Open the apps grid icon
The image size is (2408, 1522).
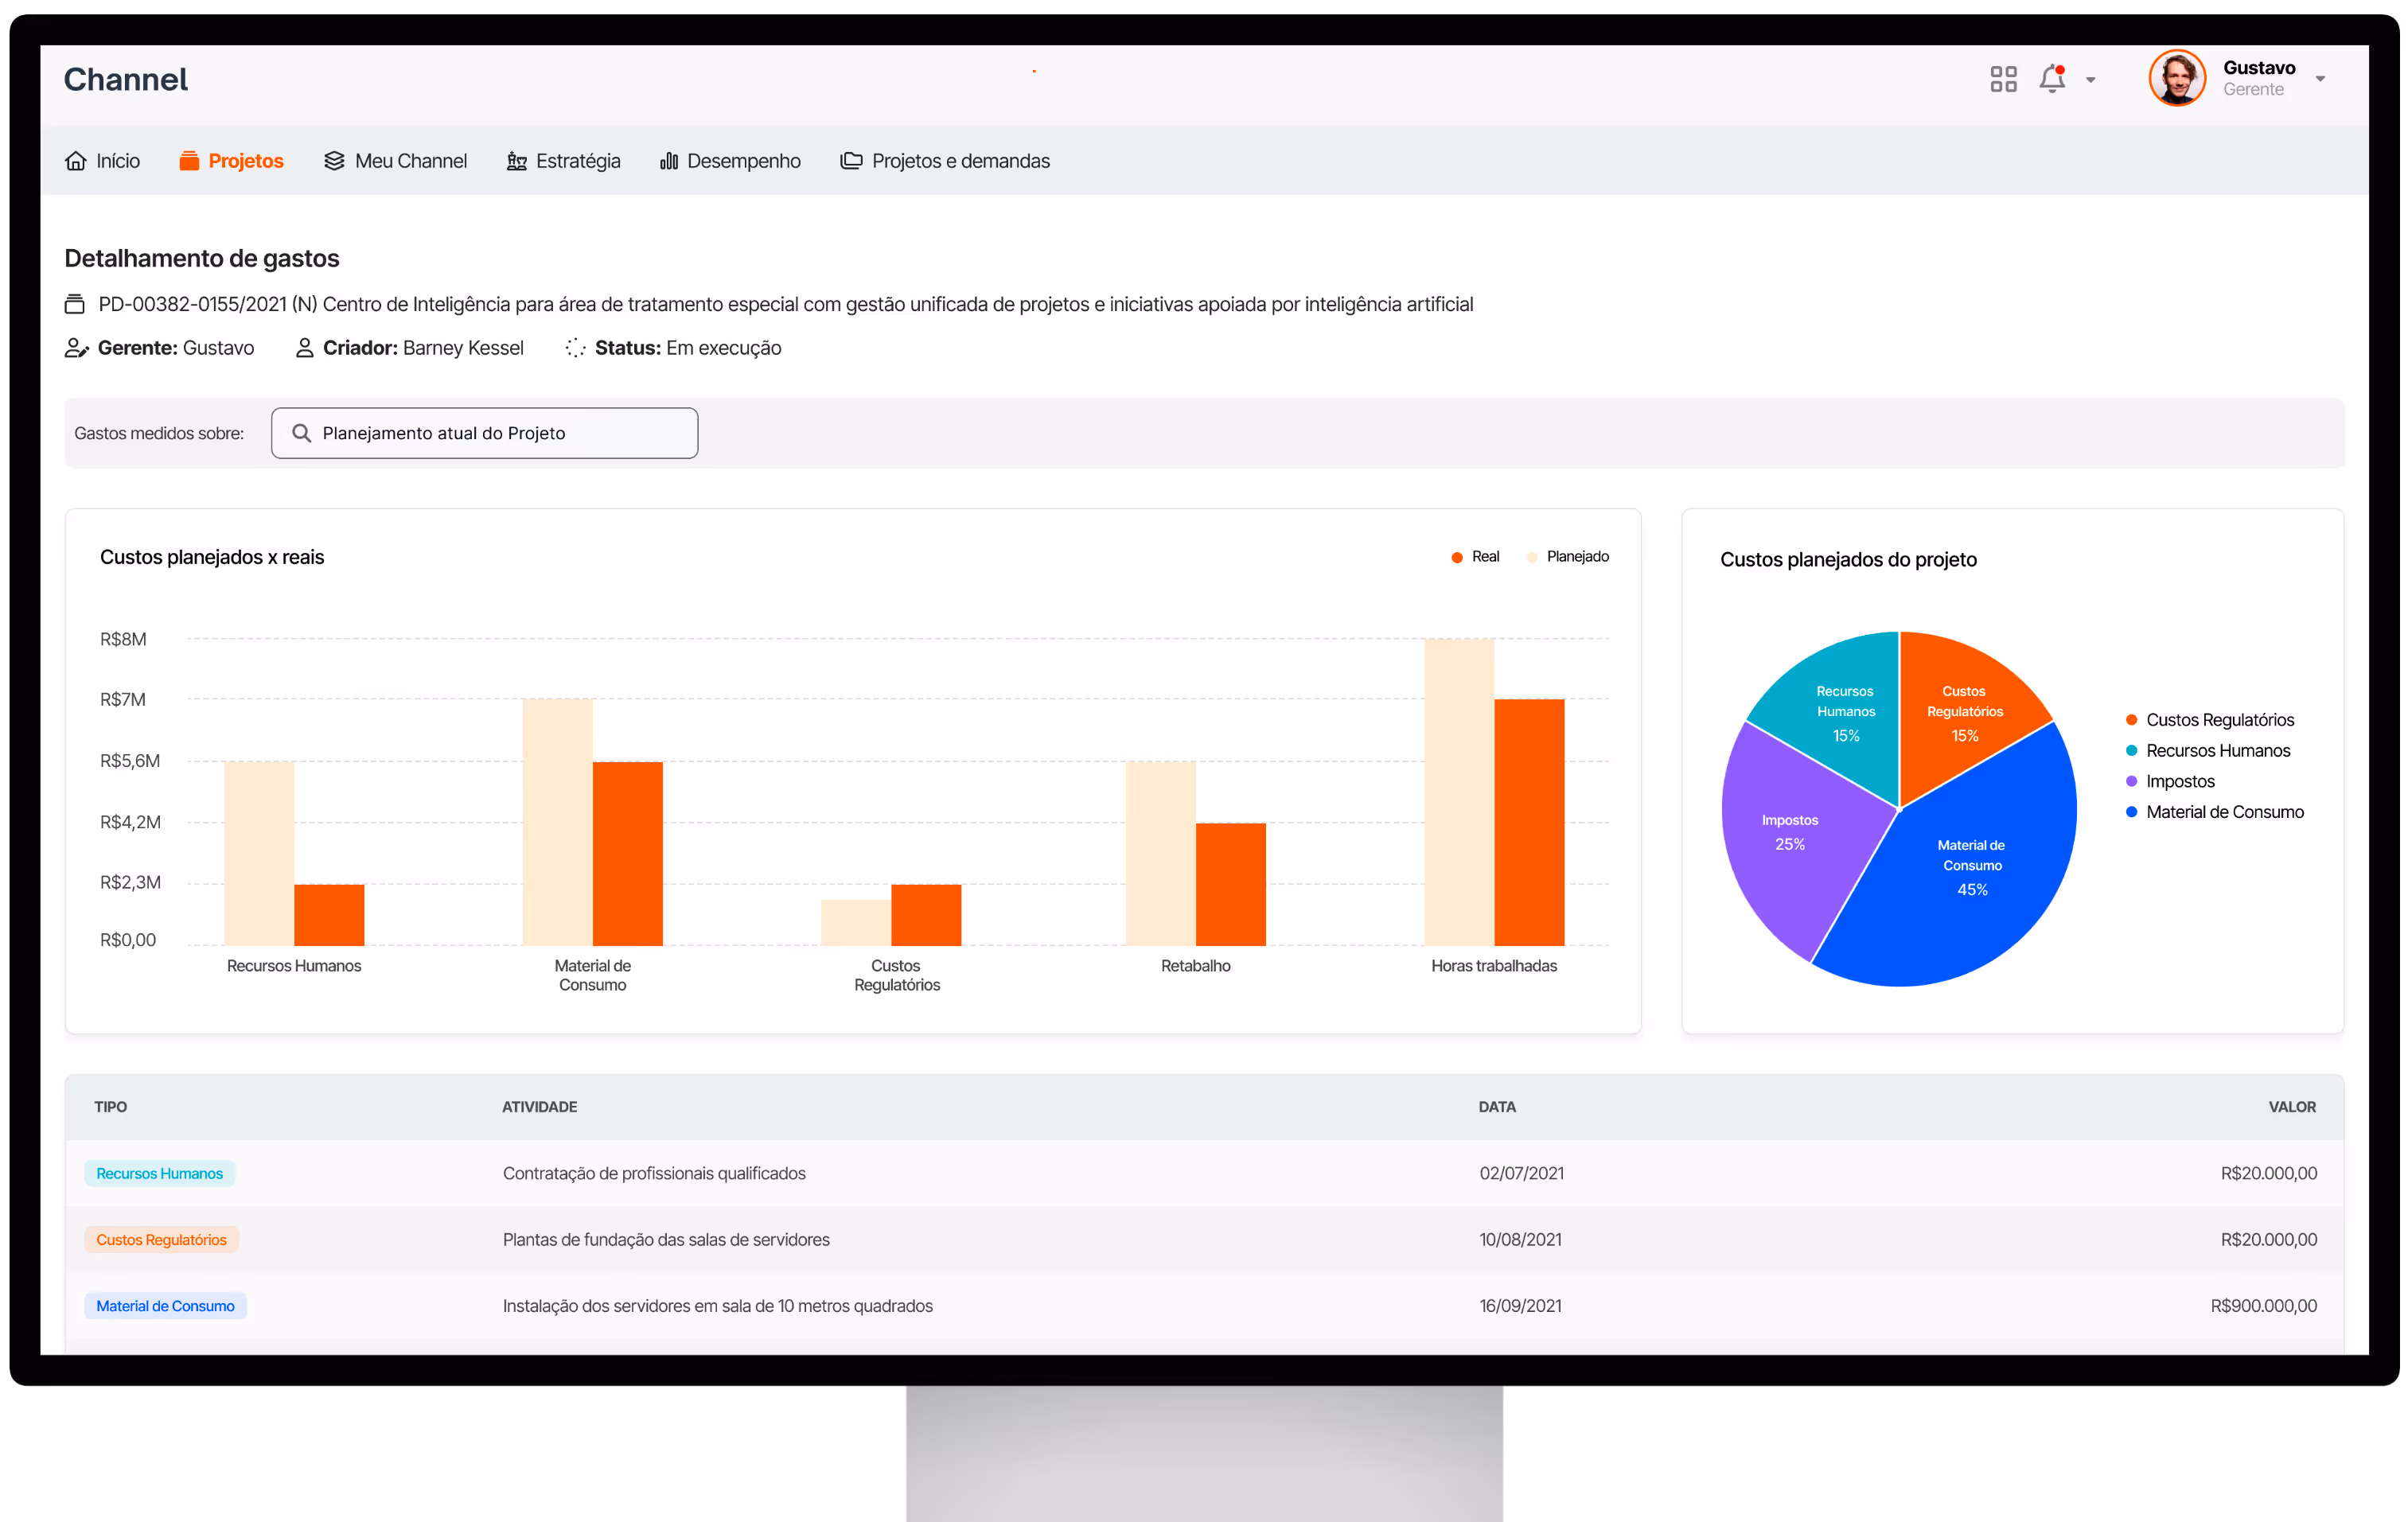[2003, 79]
